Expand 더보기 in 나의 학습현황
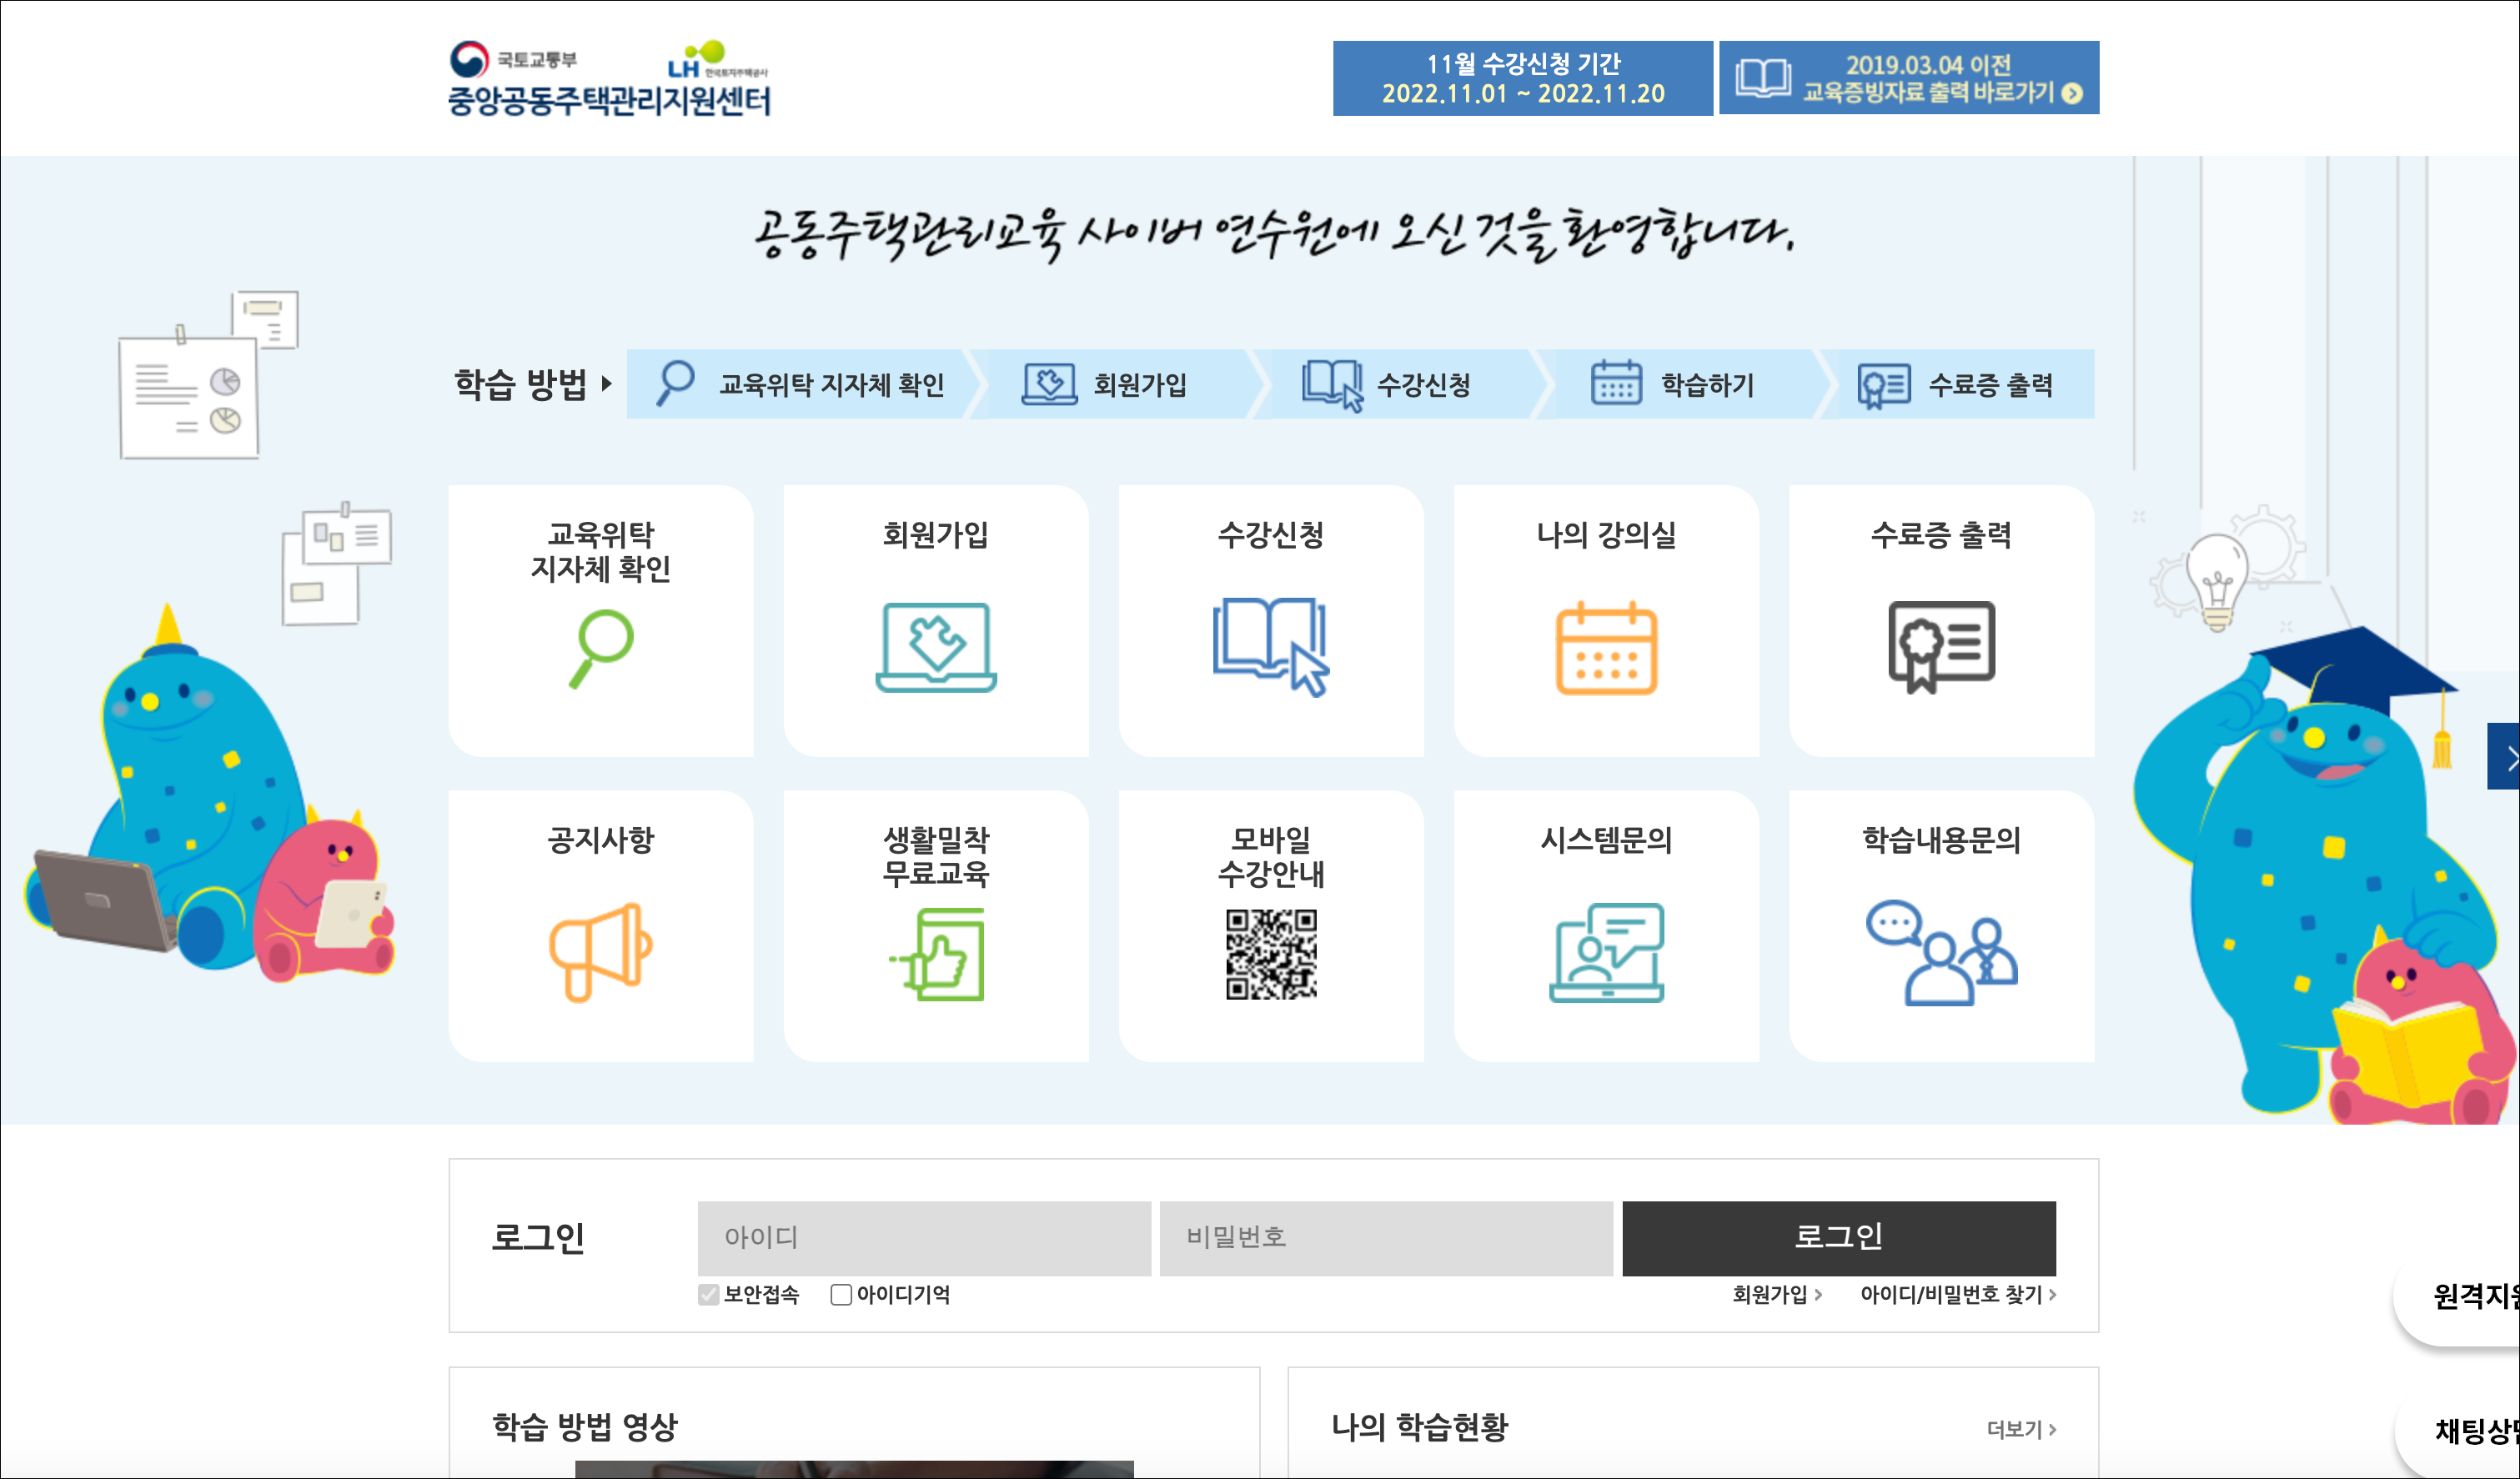Viewport: 2520px width, 1479px height. (2021, 1430)
